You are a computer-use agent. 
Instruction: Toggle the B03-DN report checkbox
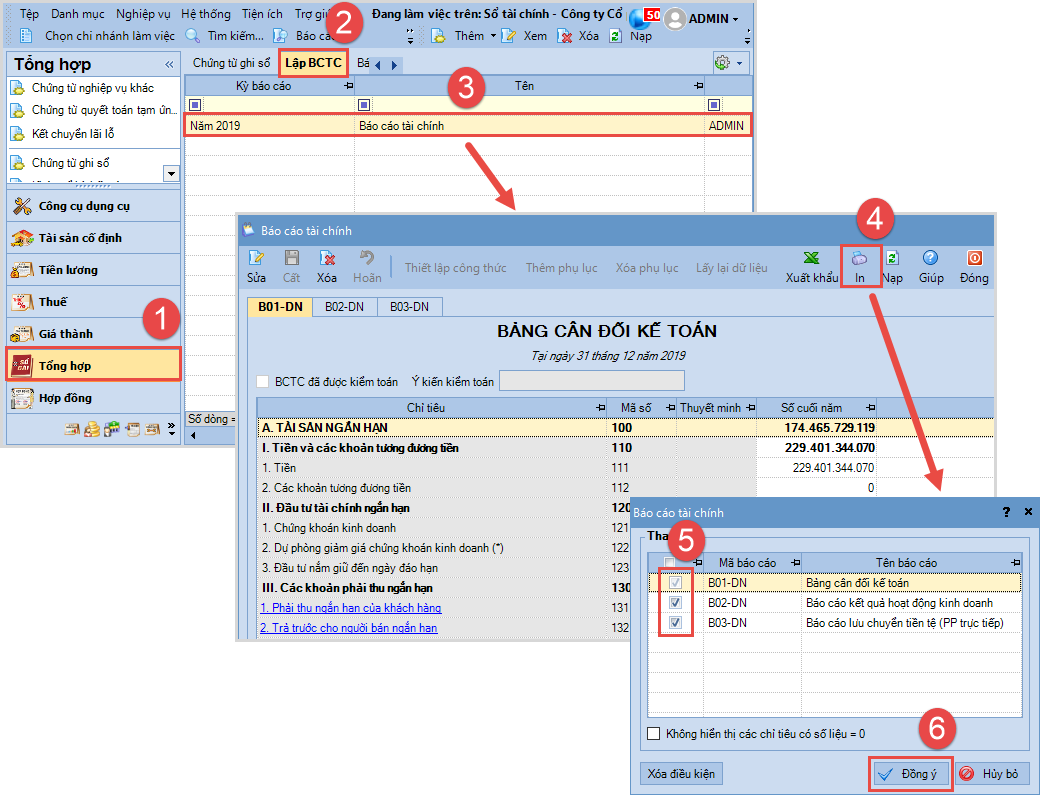676,623
